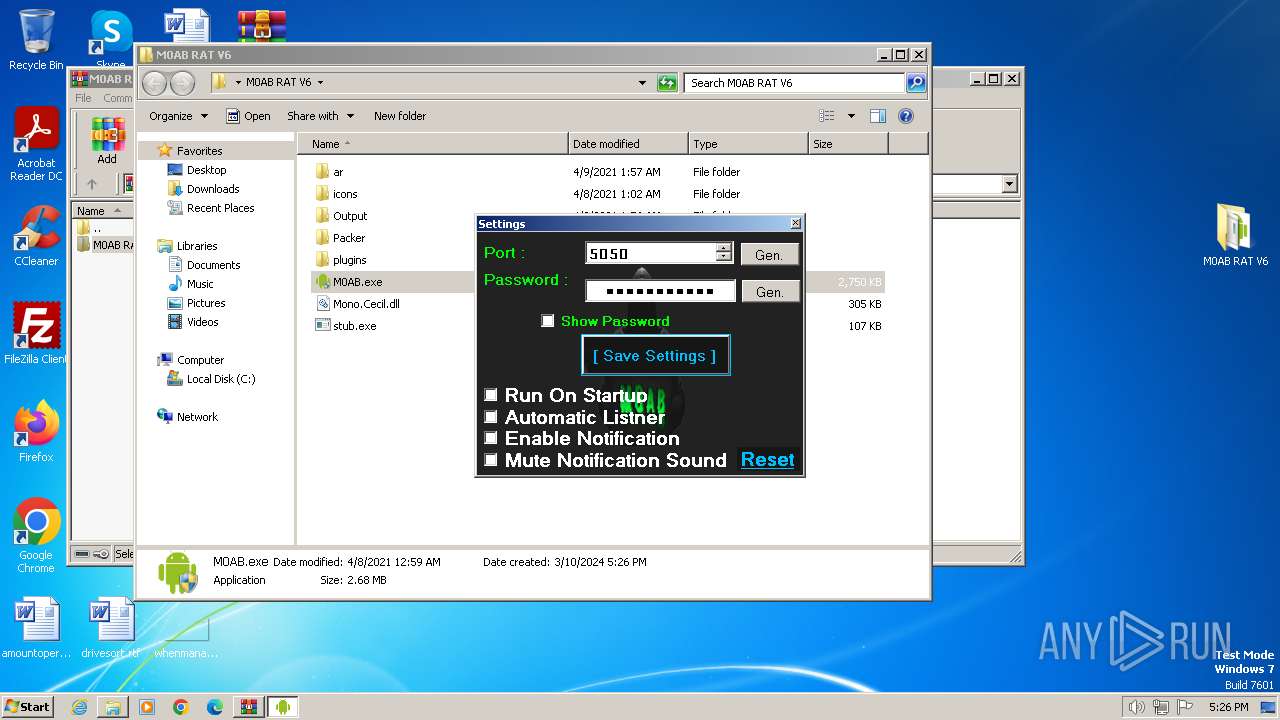Viewport: 1280px width, 720px height.
Task: Open Favorites in navigation pane
Action: (199, 151)
